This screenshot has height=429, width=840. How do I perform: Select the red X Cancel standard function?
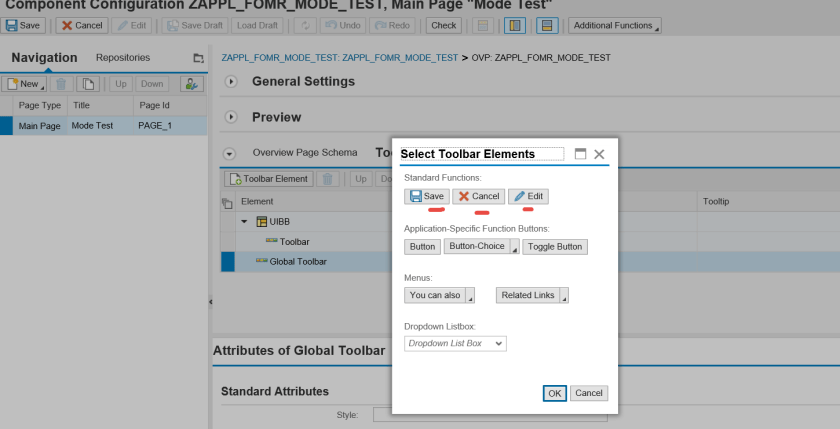click(x=478, y=196)
